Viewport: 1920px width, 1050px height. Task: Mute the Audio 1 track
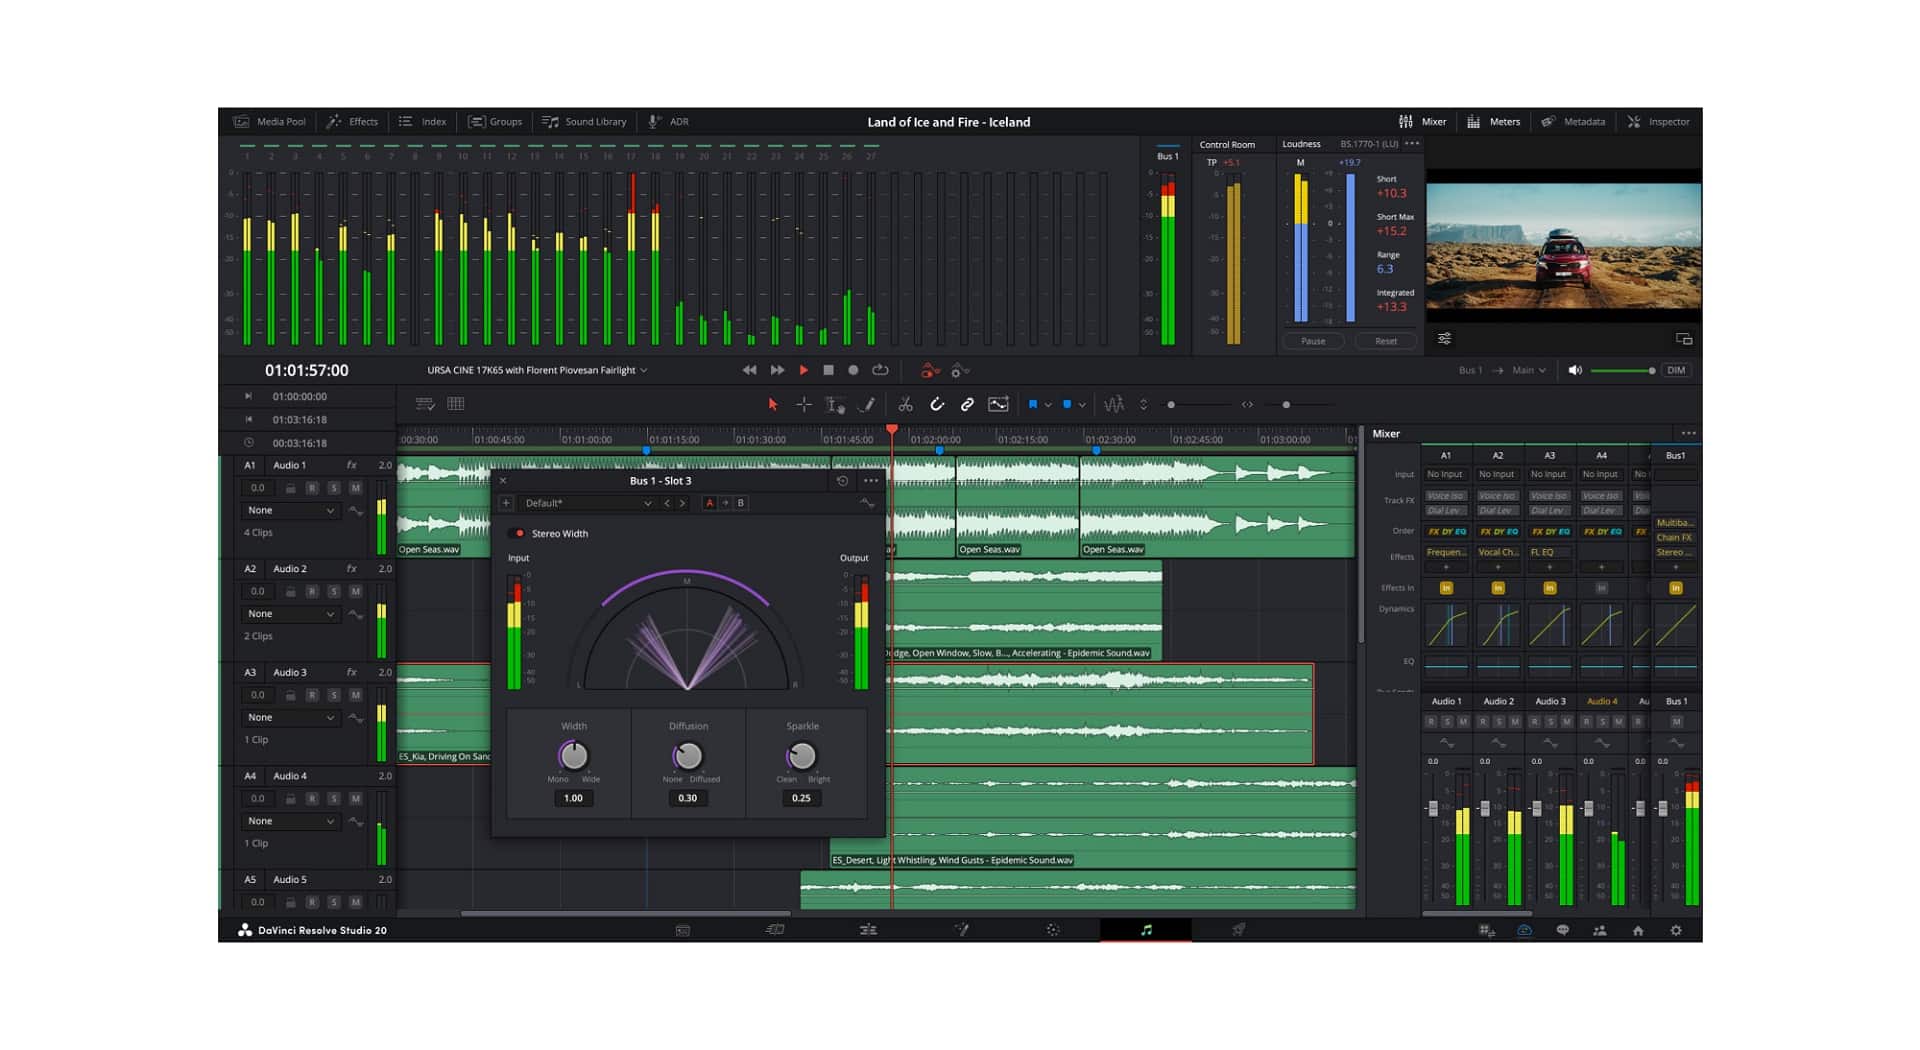click(355, 488)
